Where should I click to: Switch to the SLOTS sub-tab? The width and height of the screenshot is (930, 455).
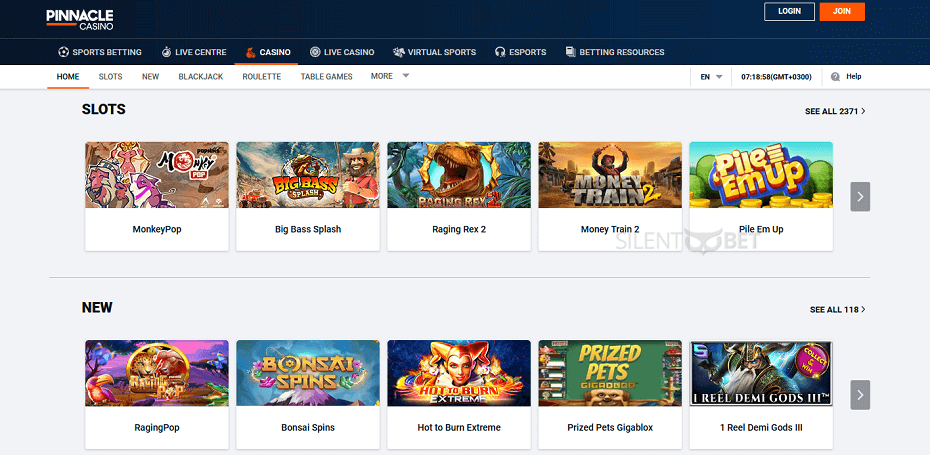click(110, 77)
